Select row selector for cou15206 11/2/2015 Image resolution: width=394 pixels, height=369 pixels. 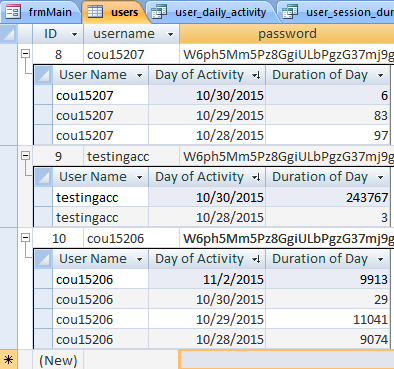(44, 279)
